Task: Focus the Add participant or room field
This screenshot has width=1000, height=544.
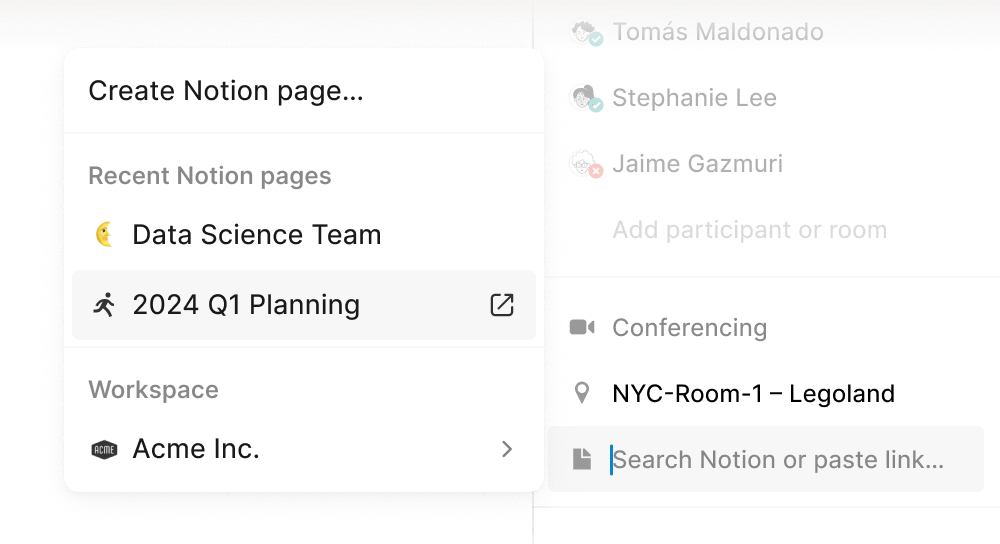Action: 749,230
